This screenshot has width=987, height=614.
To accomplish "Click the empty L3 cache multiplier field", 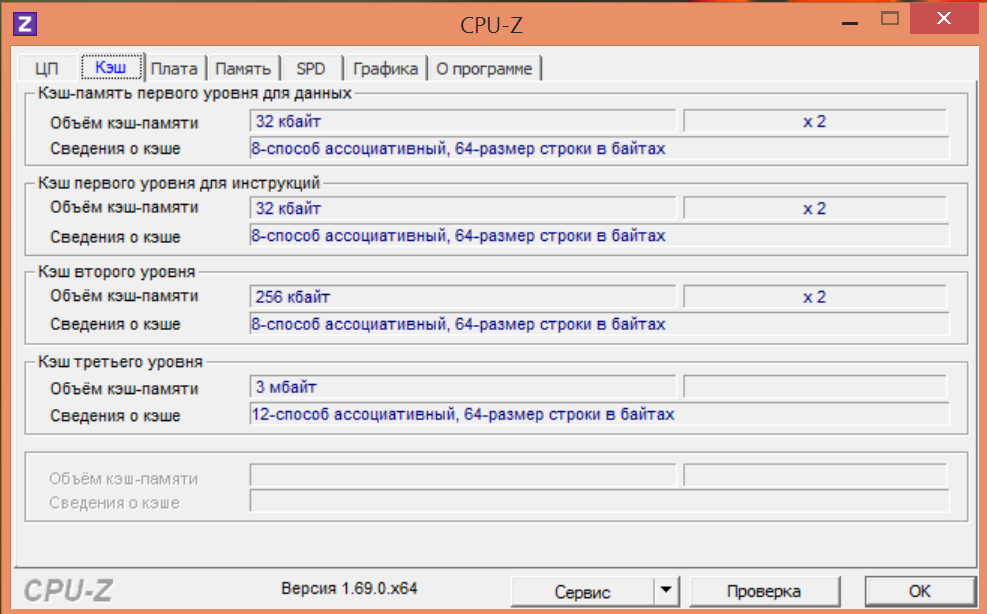I will tap(815, 387).
